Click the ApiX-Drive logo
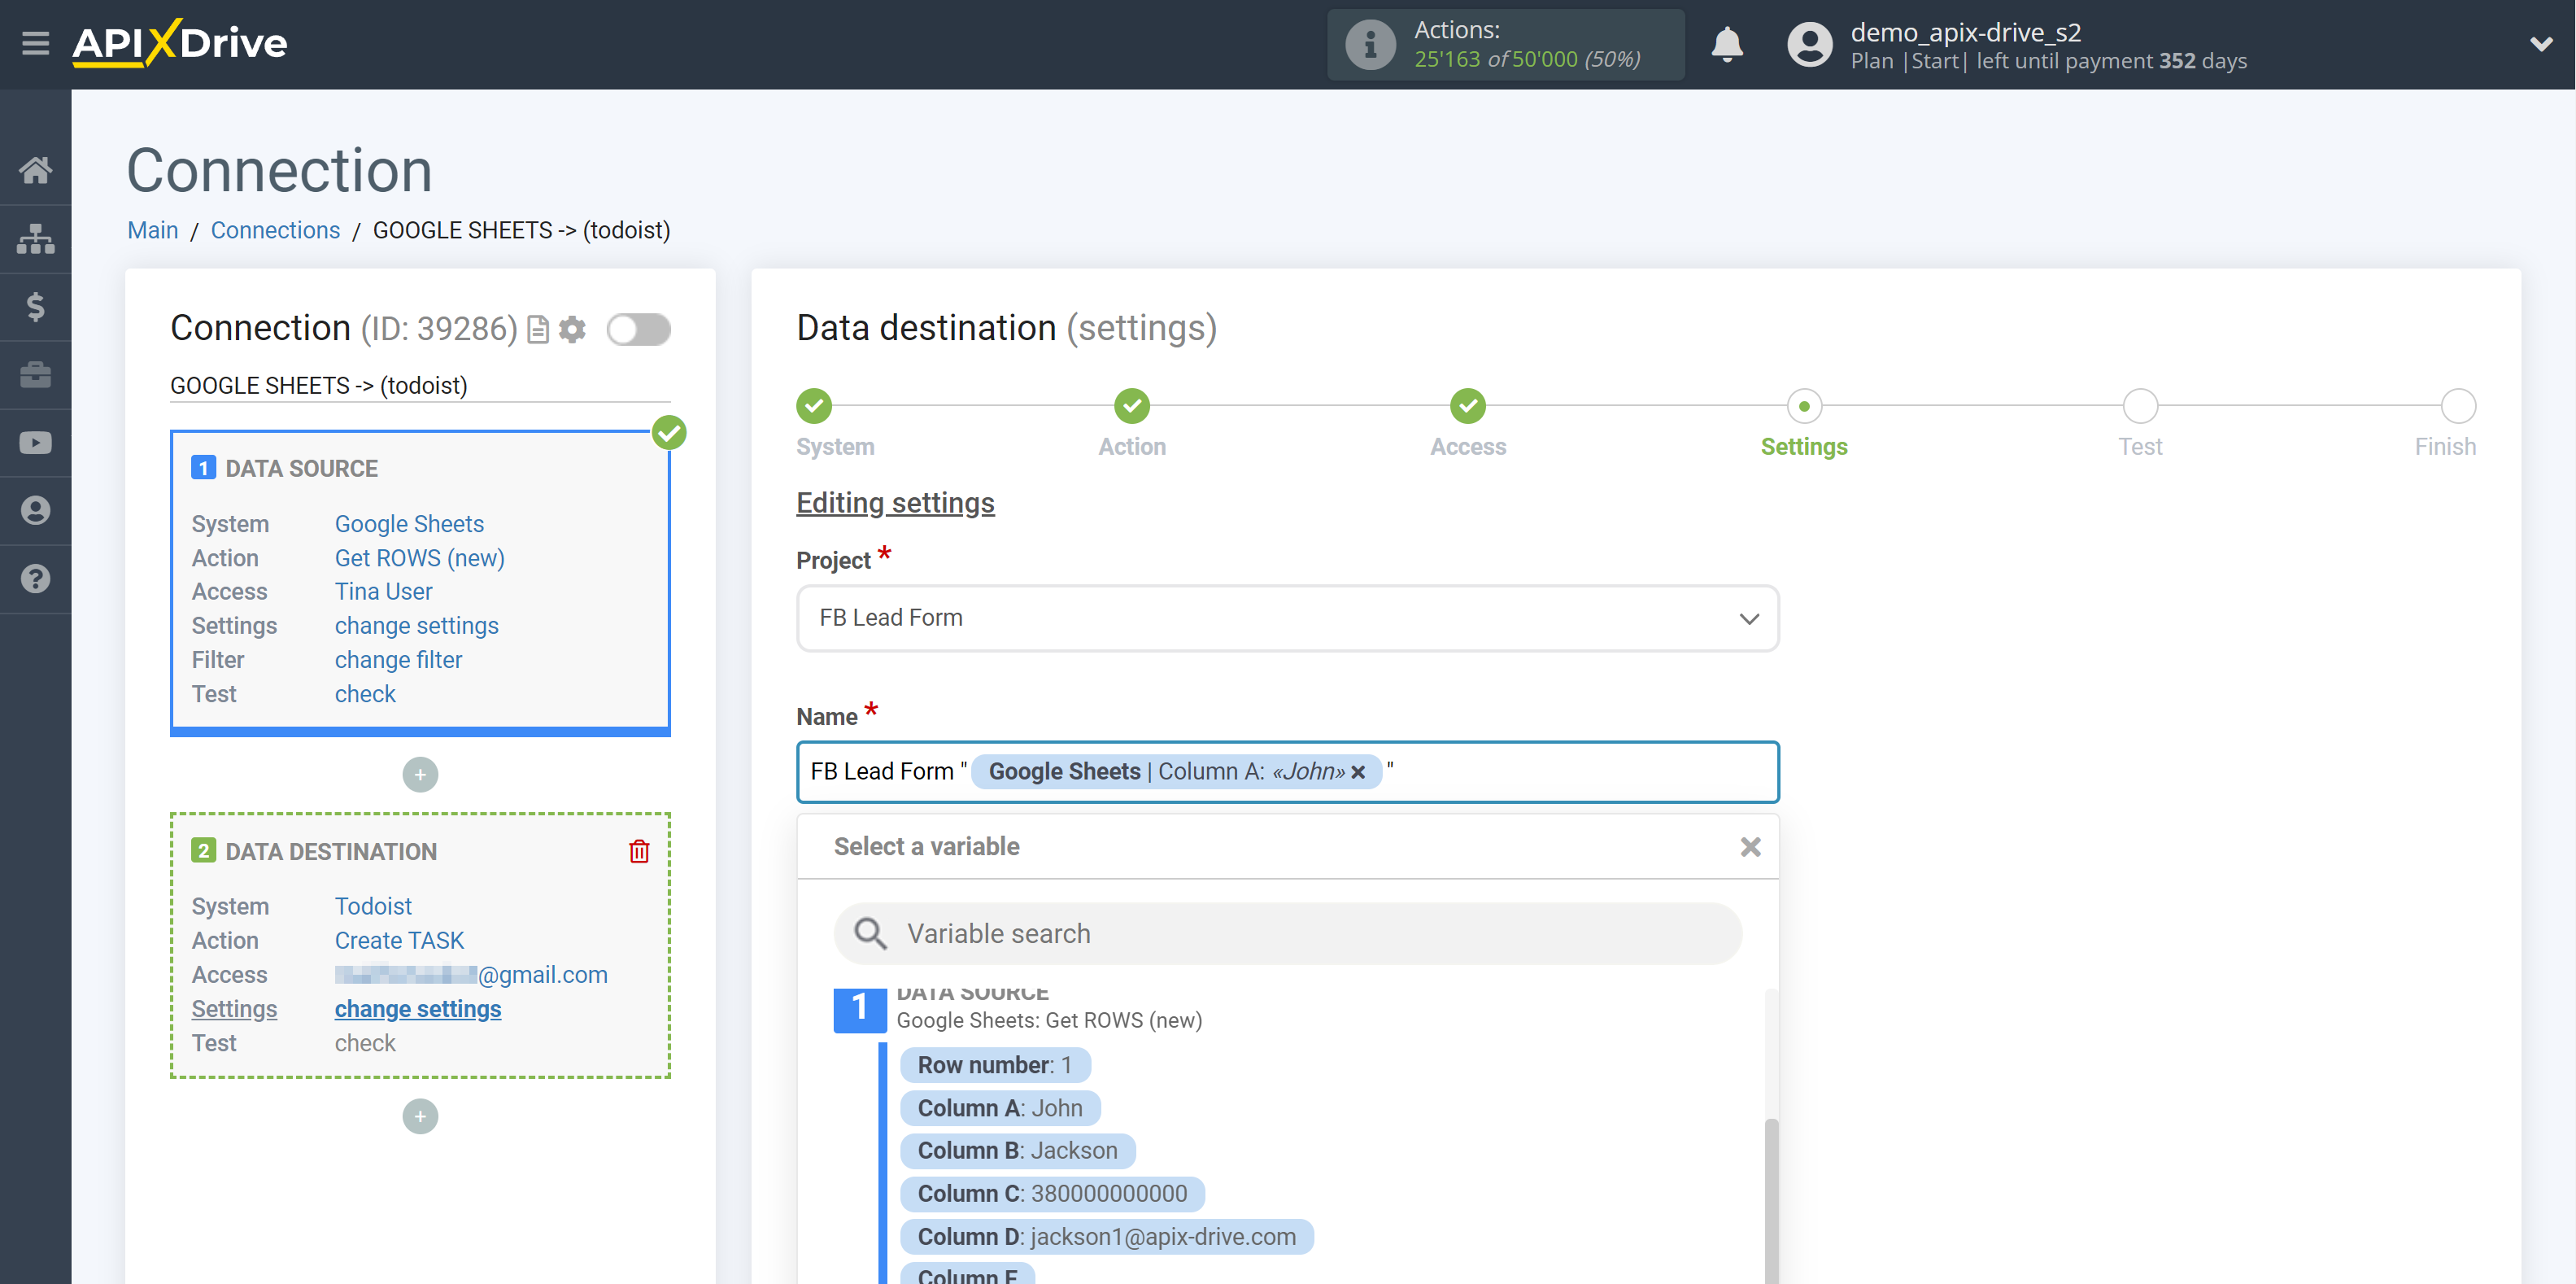The width and height of the screenshot is (2576, 1284). (180, 43)
